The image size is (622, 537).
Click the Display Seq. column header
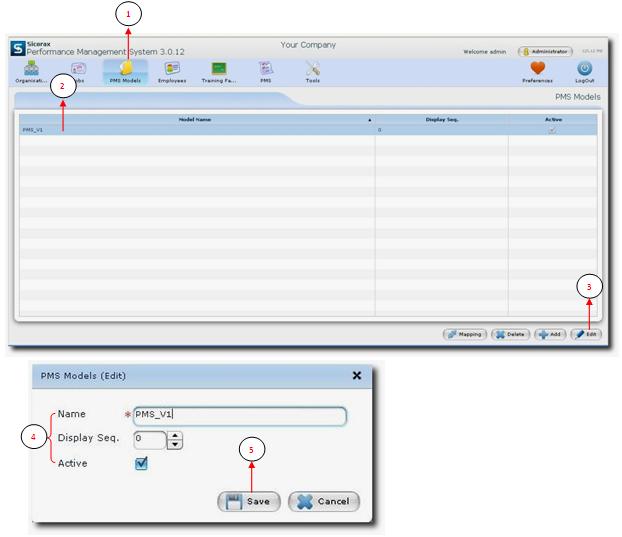click(441, 119)
